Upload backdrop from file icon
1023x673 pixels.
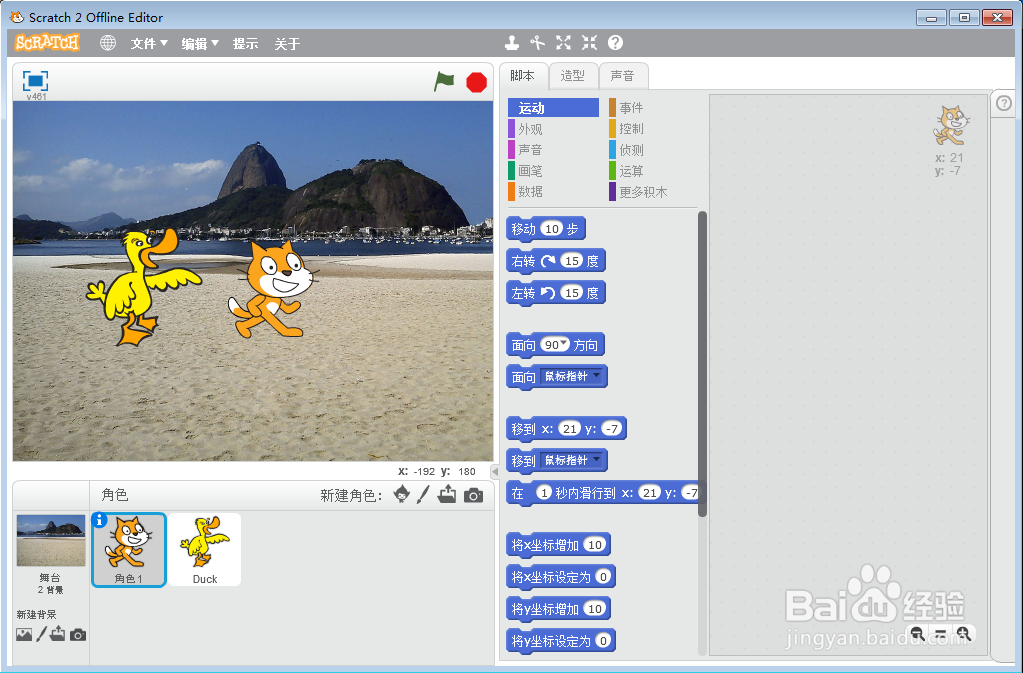pyautogui.click(x=57, y=633)
